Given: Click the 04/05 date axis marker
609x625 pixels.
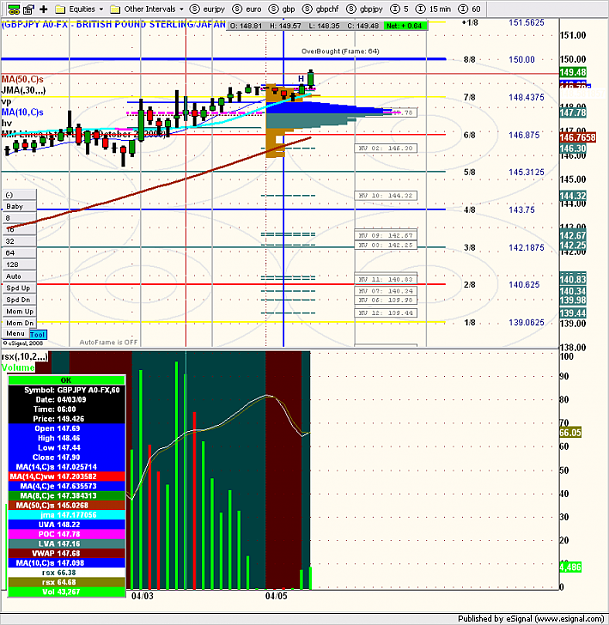Looking at the screenshot, I should click(276, 596).
